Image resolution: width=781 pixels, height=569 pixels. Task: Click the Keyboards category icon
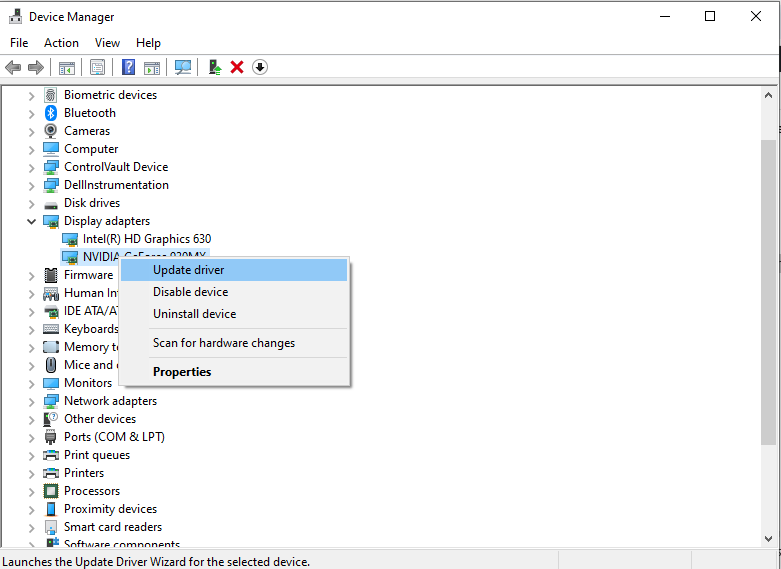[51, 329]
